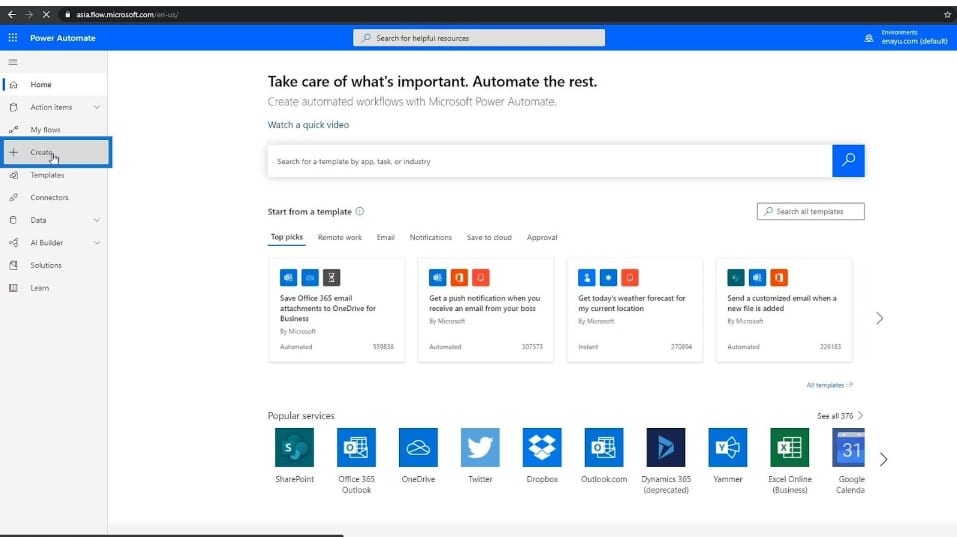Select the Remote work tab
957x537 pixels.
click(340, 237)
